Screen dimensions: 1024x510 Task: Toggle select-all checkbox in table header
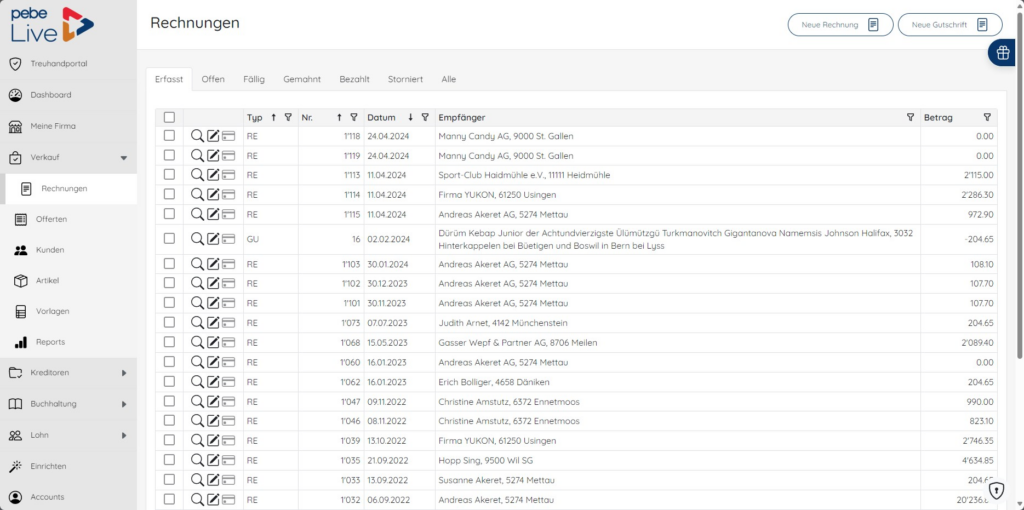(x=169, y=118)
